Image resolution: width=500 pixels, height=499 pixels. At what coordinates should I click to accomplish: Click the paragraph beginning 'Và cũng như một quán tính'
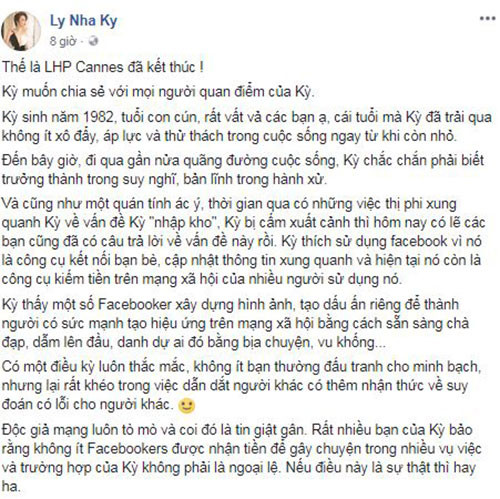point(243,241)
